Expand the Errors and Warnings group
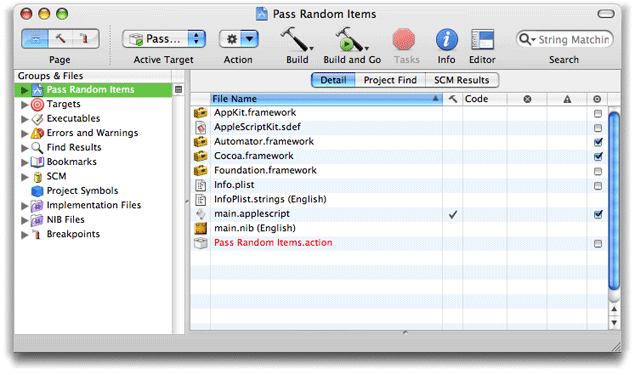Viewport: 635px width, 375px height. coord(24,134)
